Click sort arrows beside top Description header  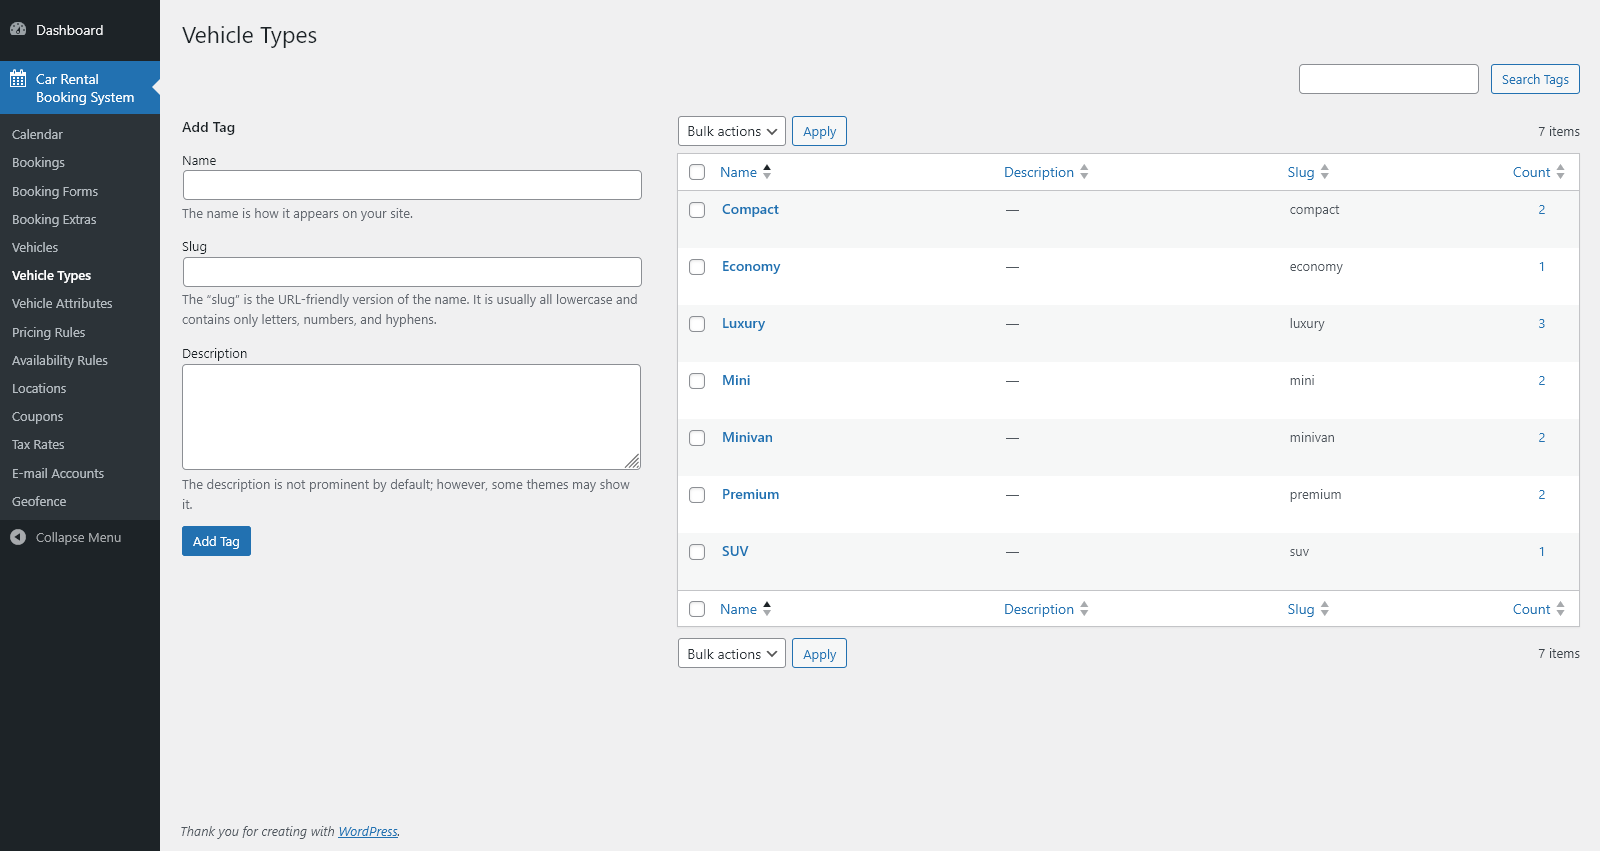[x=1084, y=172]
